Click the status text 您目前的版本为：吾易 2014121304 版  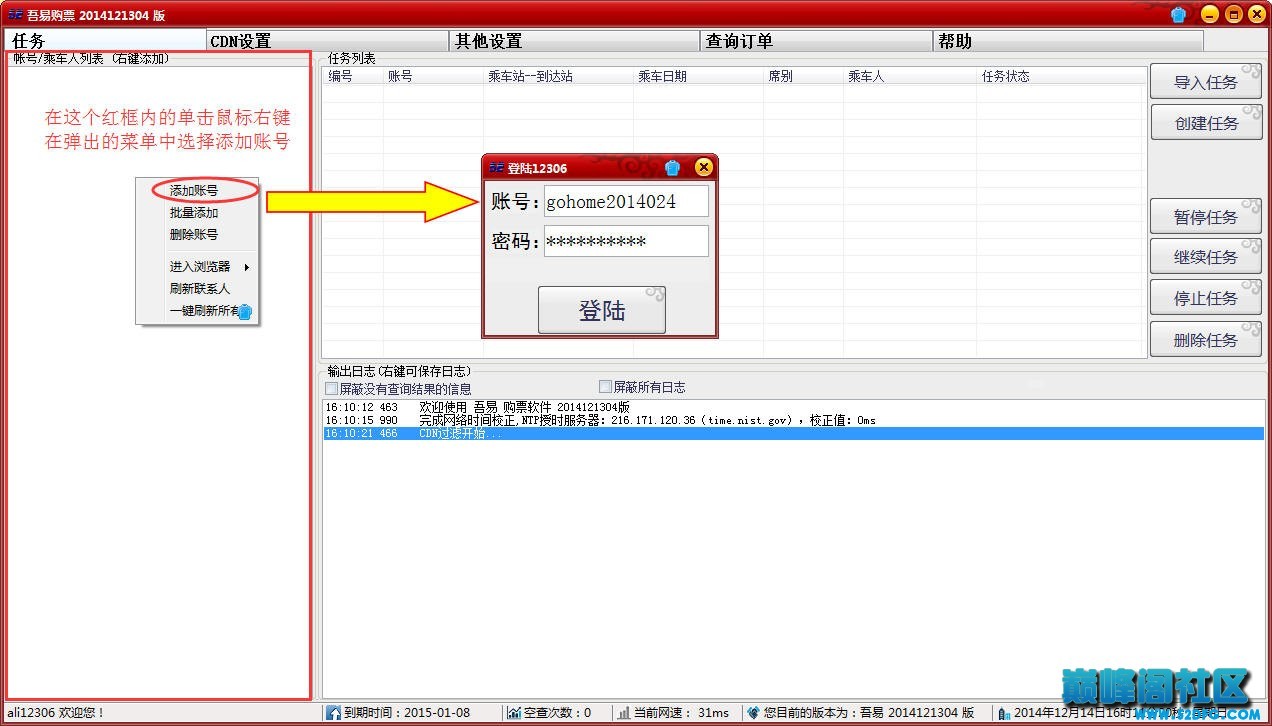(869, 713)
